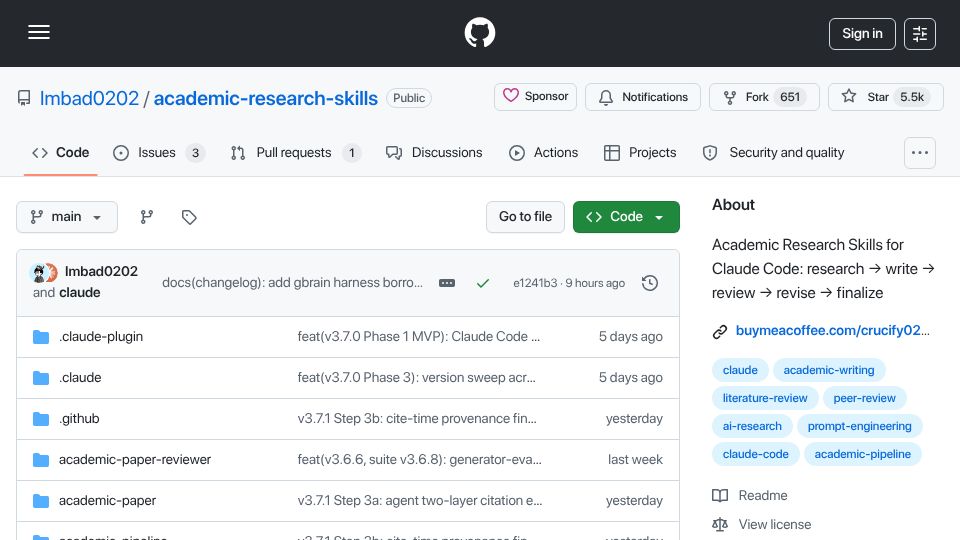The height and width of the screenshot is (540, 960).
Task: Open the .claude folder
Action: (x=80, y=378)
